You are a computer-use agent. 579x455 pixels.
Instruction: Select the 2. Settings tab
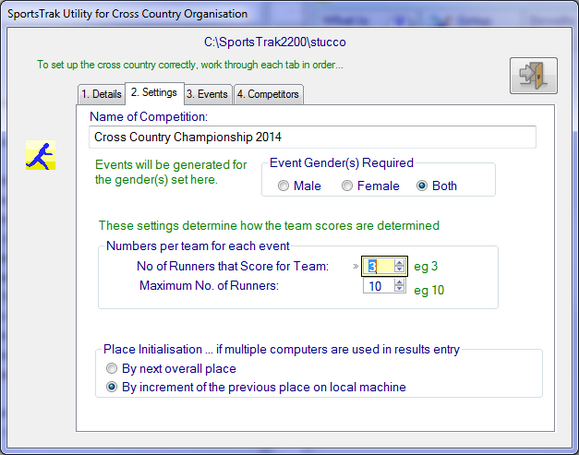154,93
